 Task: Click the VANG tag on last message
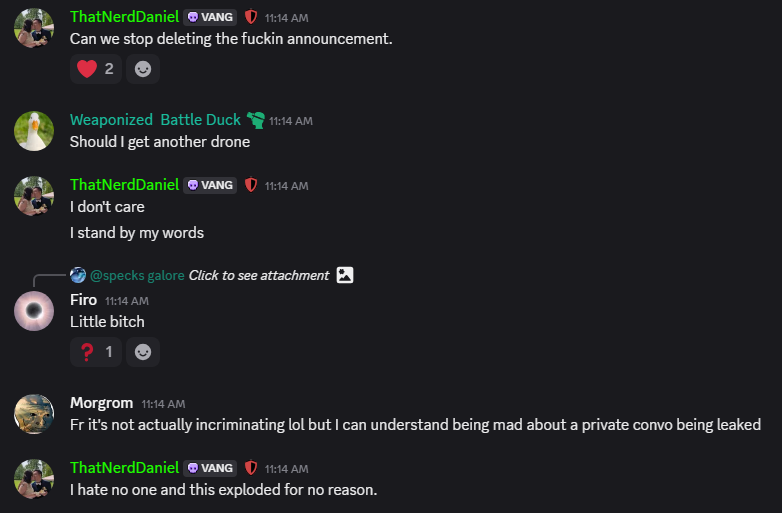coord(210,467)
